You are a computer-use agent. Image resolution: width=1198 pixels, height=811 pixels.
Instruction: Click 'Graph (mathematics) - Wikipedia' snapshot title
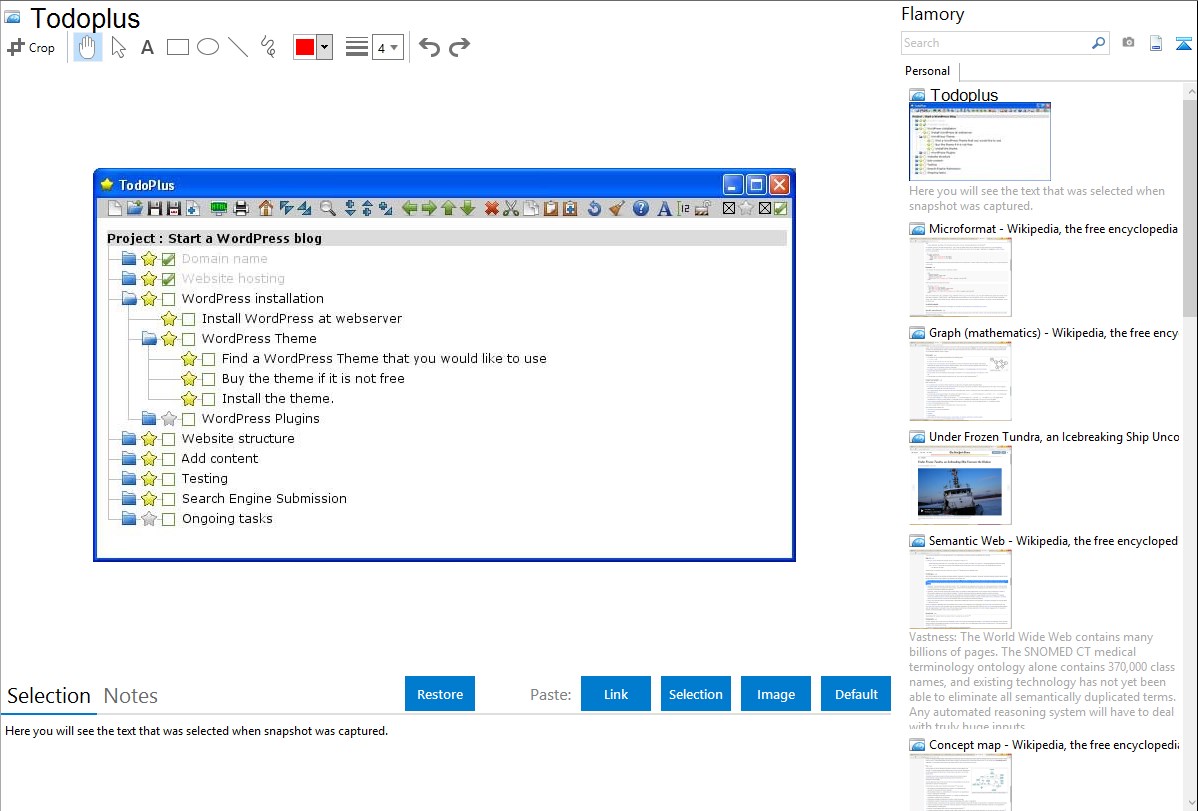click(1053, 333)
